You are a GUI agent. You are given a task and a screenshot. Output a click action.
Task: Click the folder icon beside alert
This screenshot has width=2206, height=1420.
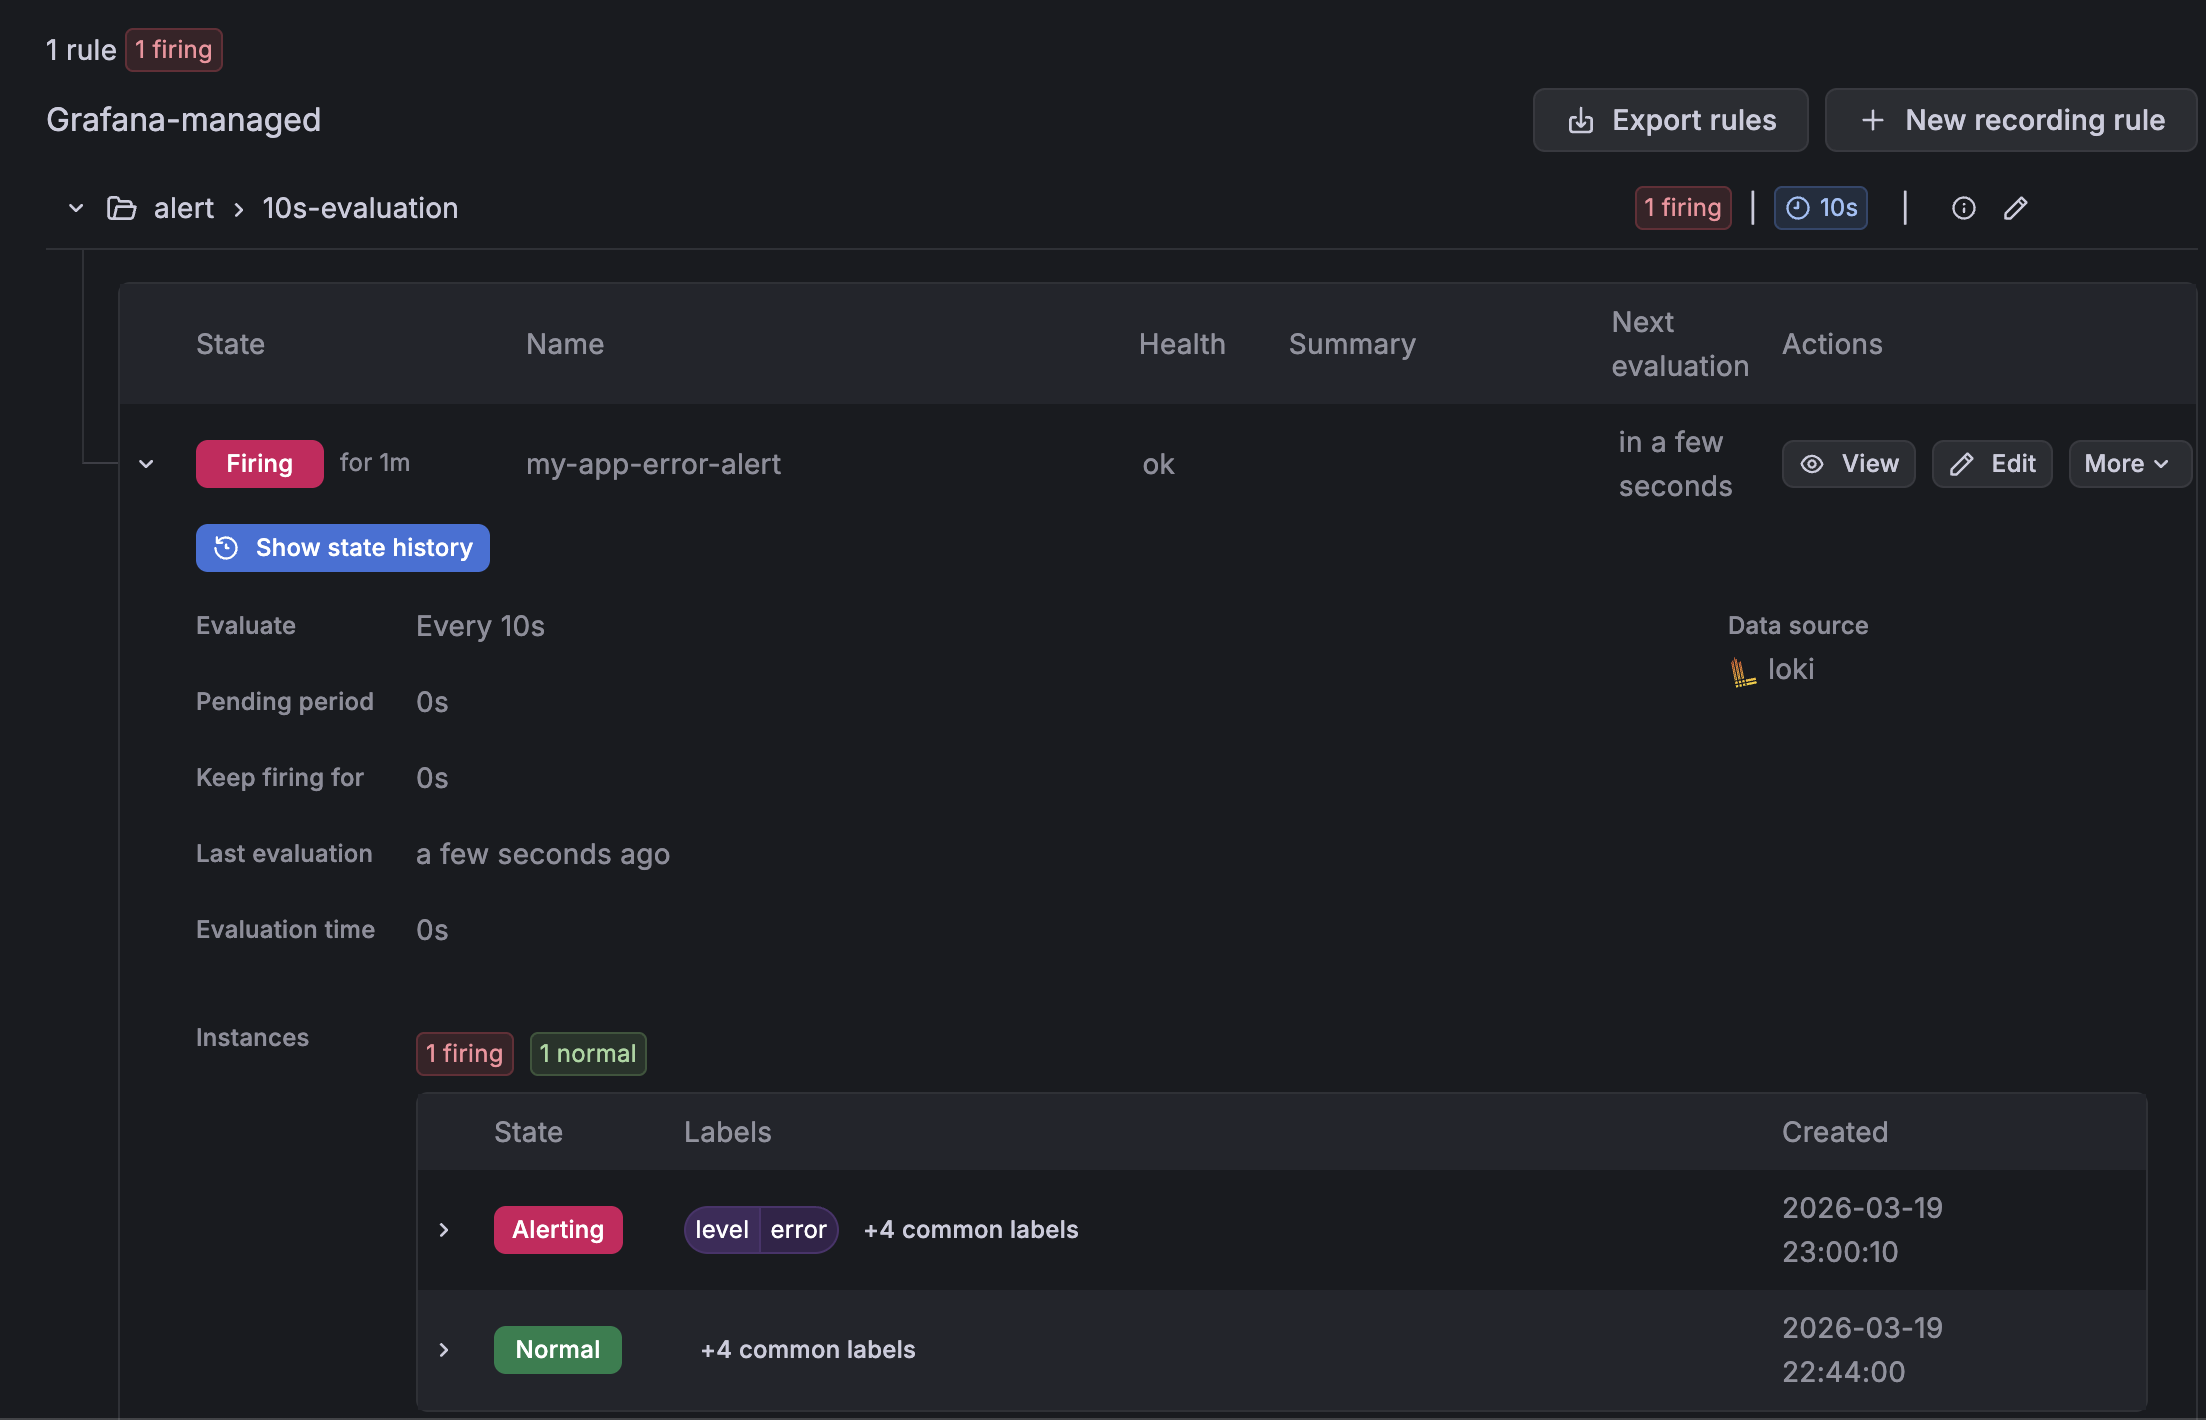coord(121,208)
